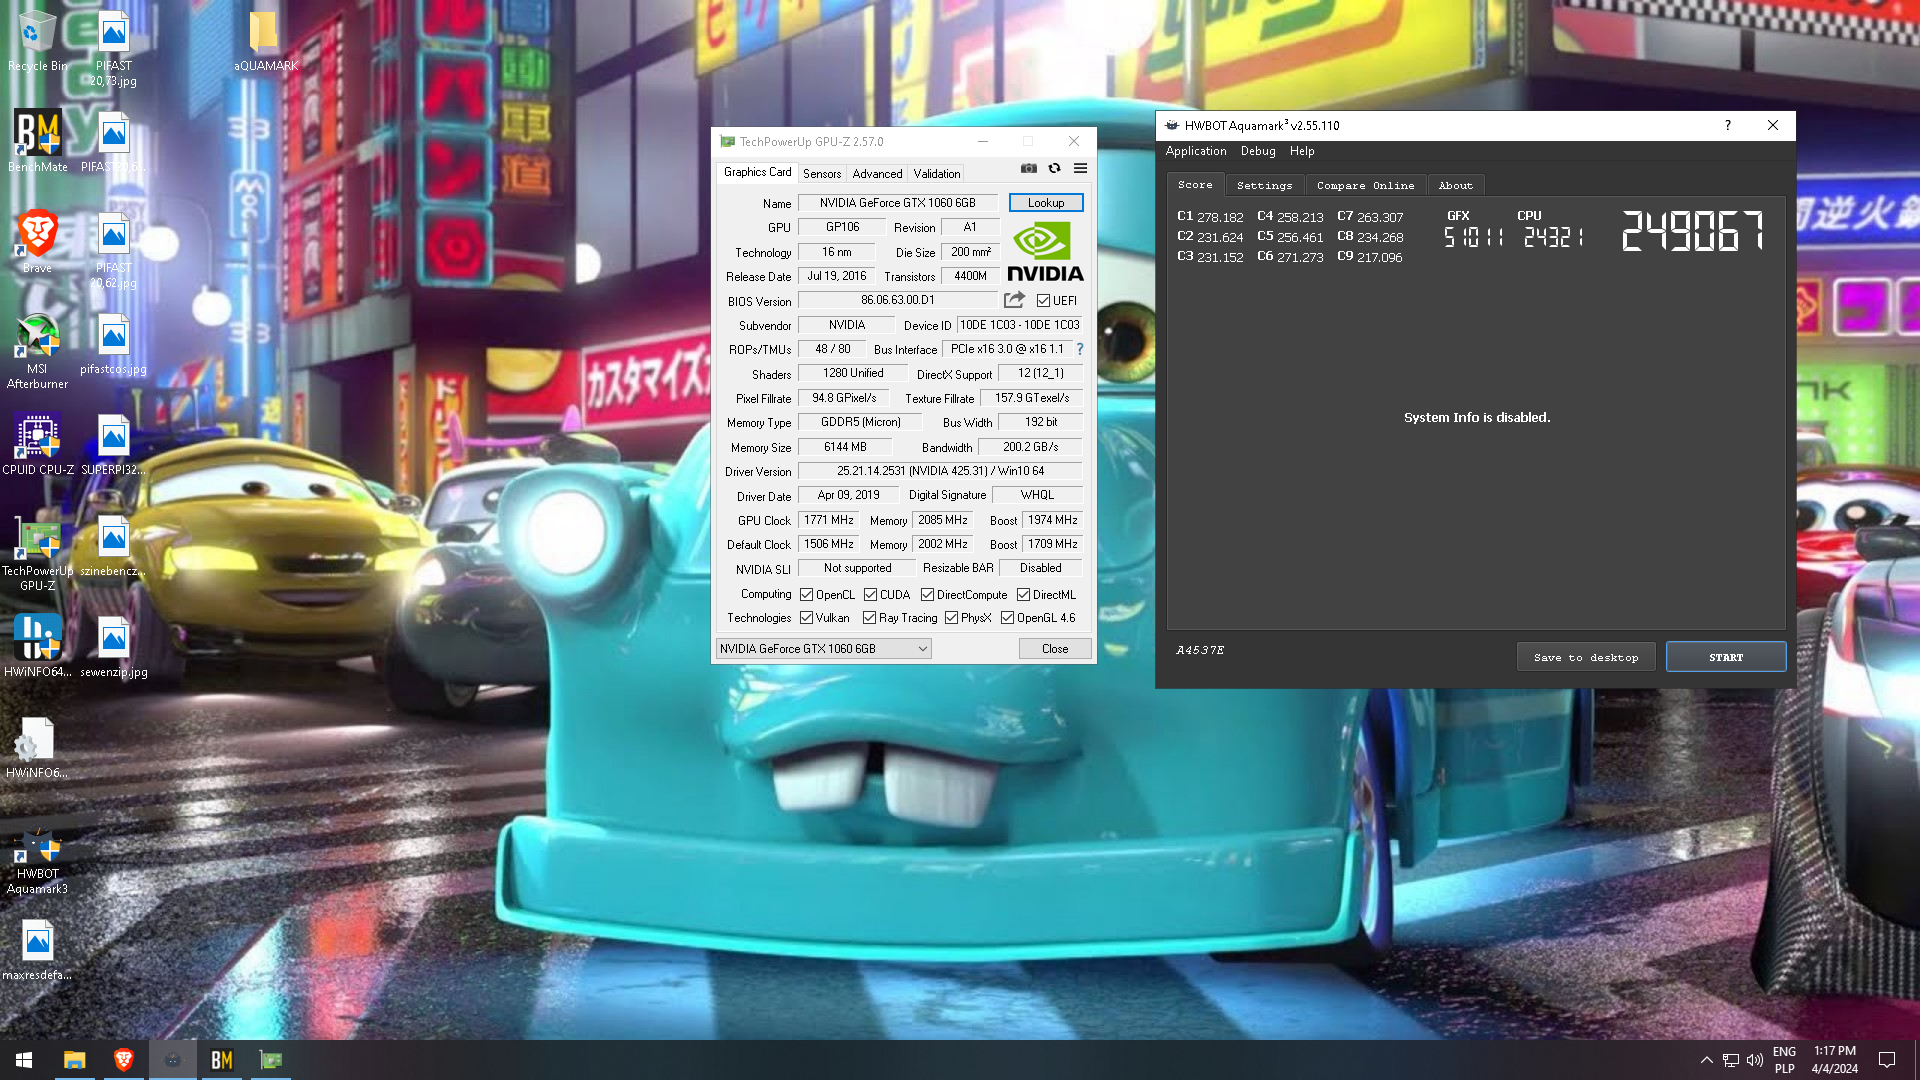1920x1080 pixels.
Task: Open File Explorer from taskbar
Action: coord(74,1060)
